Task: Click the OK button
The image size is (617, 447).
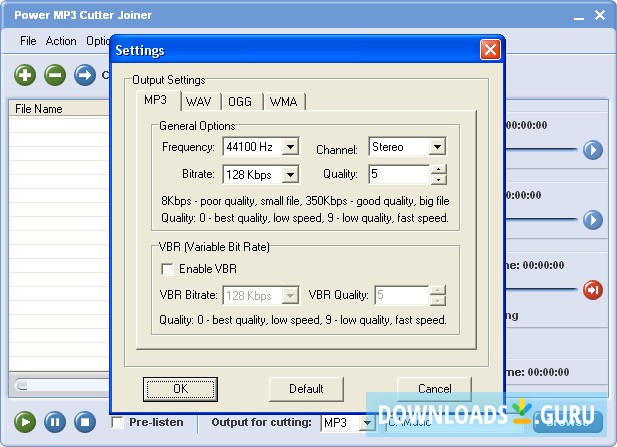Action: (180, 388)
